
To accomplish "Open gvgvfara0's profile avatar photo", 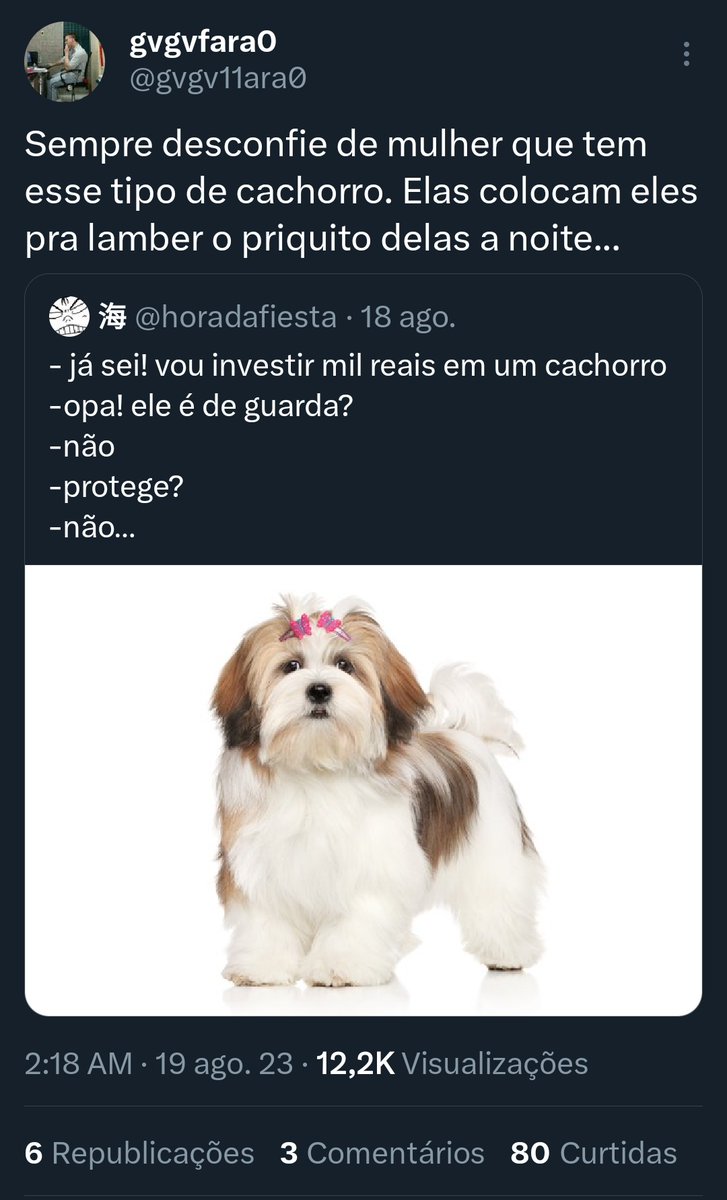I will click(64, 62).
